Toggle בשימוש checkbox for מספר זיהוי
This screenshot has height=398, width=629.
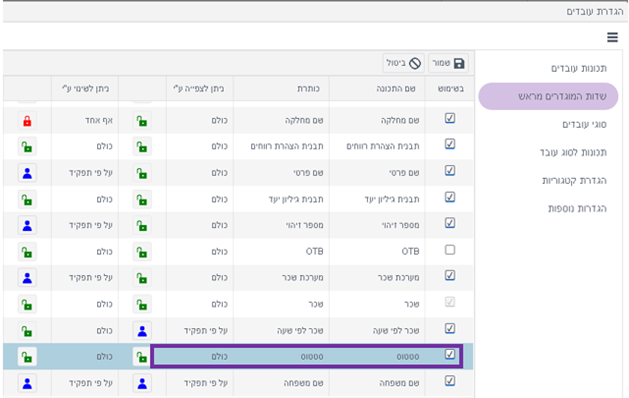(450, 223)
